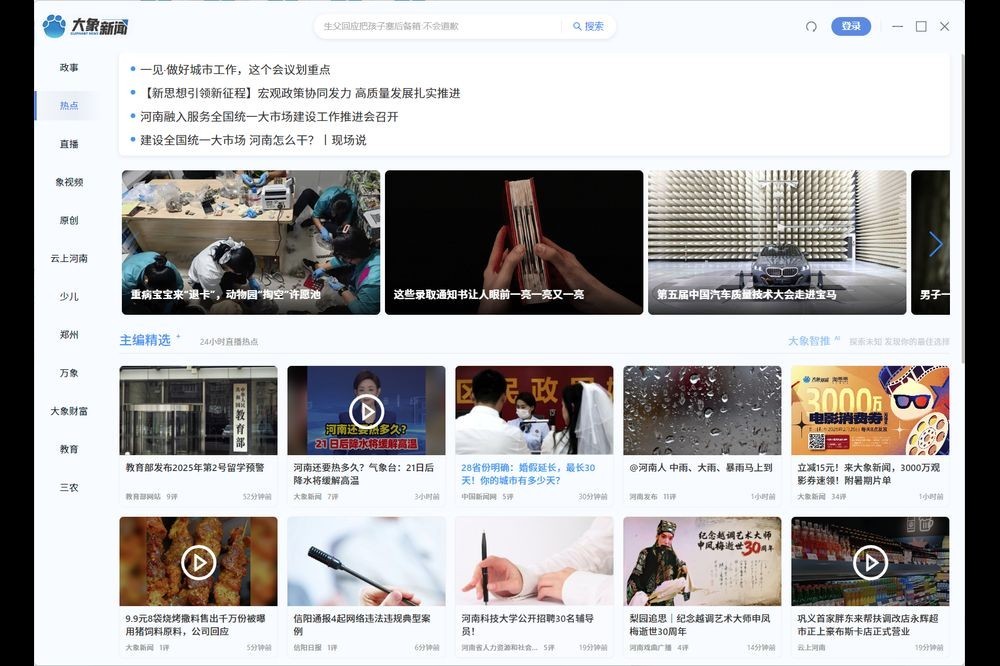
Task: Open the 郑州 sidebar section
Action: click(69, 335)
